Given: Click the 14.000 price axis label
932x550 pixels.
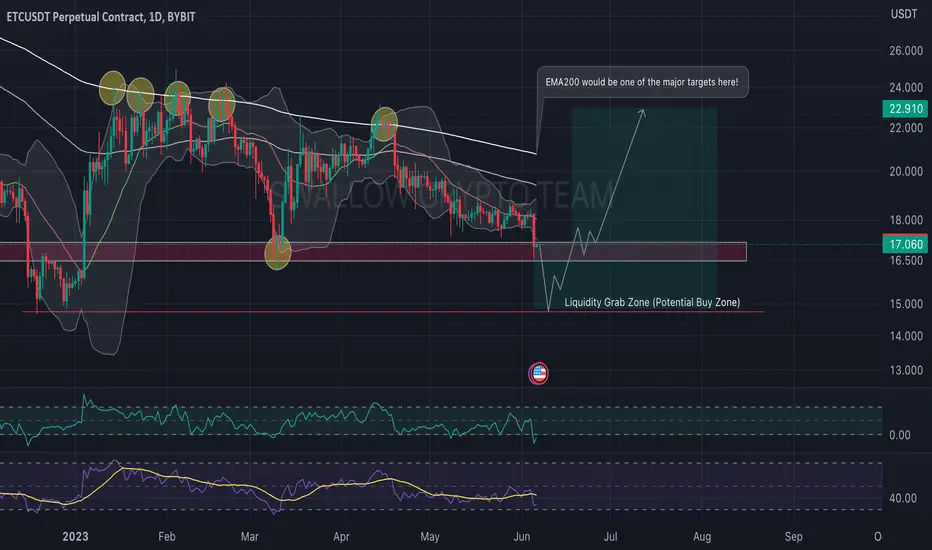Looking at the screenshot, I should point(906,336).
